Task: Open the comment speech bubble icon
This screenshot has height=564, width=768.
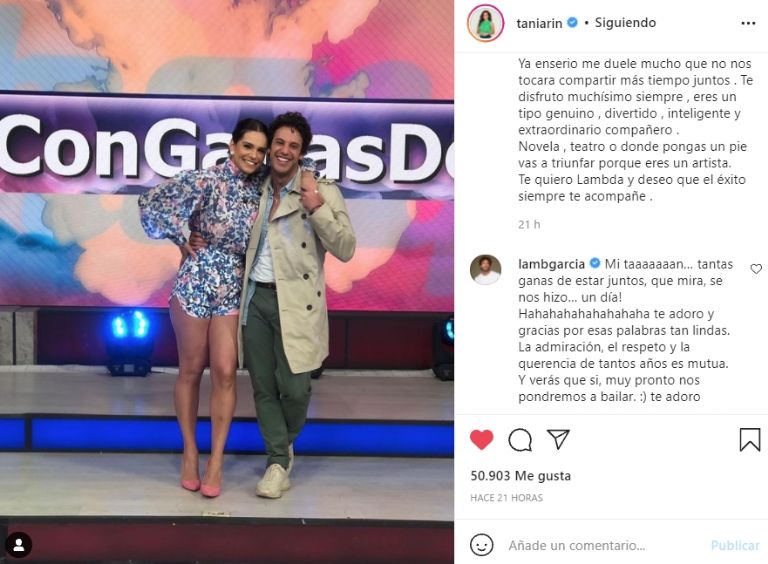Action: pos(520,440)
